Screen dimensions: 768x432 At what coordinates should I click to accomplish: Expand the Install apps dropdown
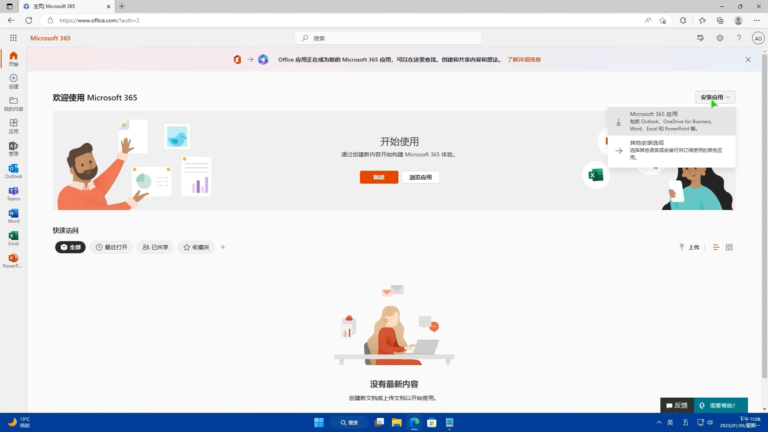715,97
